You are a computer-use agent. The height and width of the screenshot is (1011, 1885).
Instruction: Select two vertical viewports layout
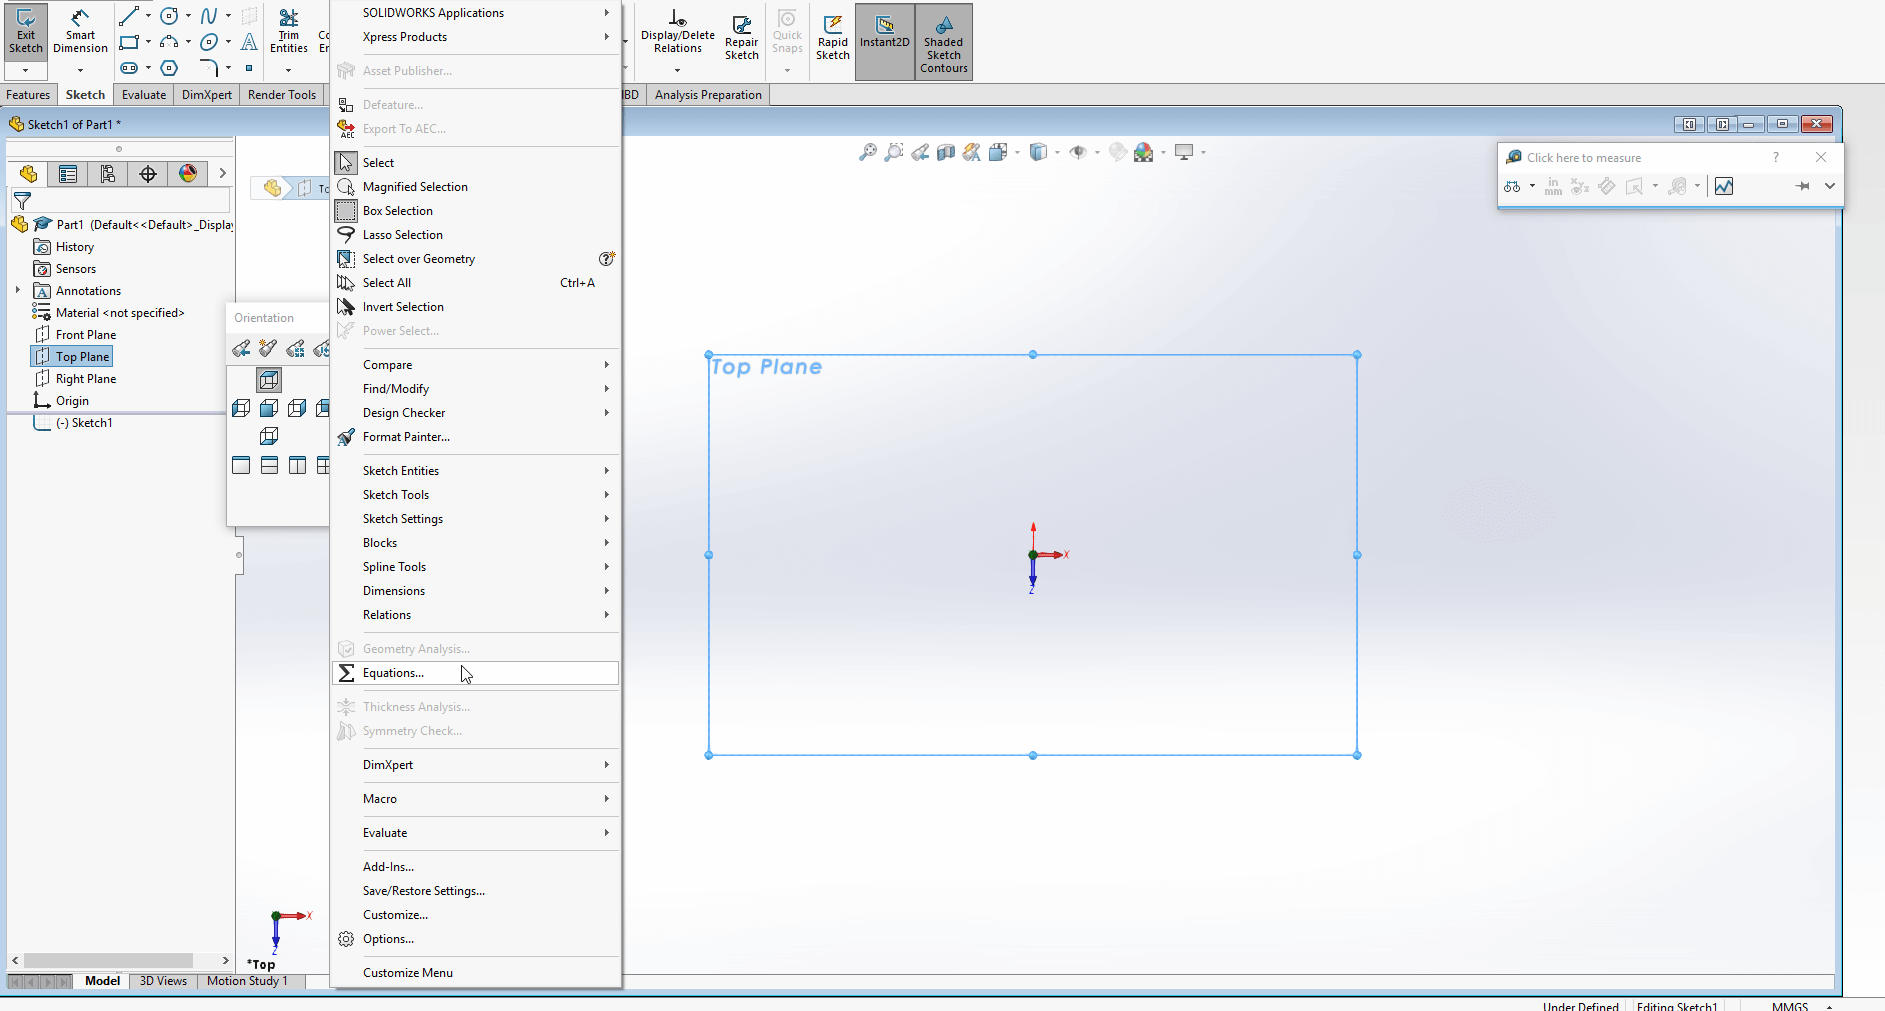pos(297,465)
